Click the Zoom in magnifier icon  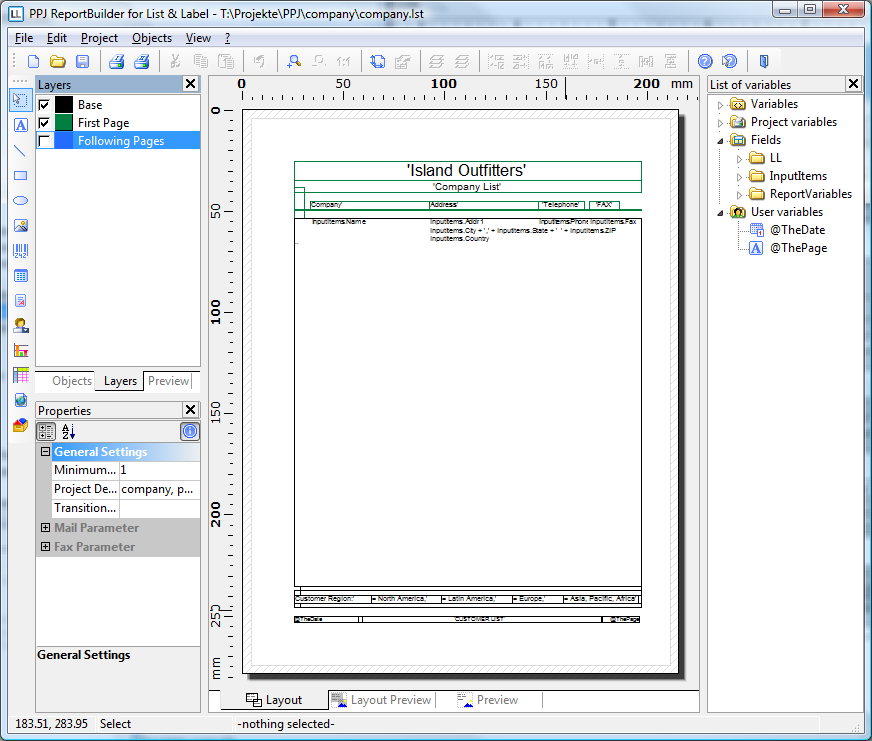pyautogui.click(x=294, y=61)
